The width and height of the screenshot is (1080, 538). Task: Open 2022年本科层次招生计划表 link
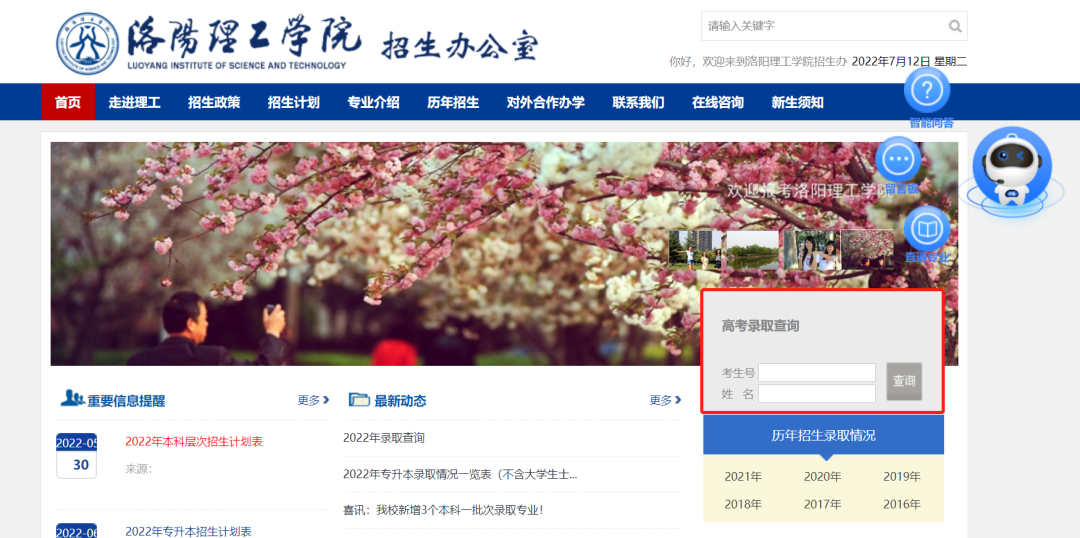coord(194,442)
